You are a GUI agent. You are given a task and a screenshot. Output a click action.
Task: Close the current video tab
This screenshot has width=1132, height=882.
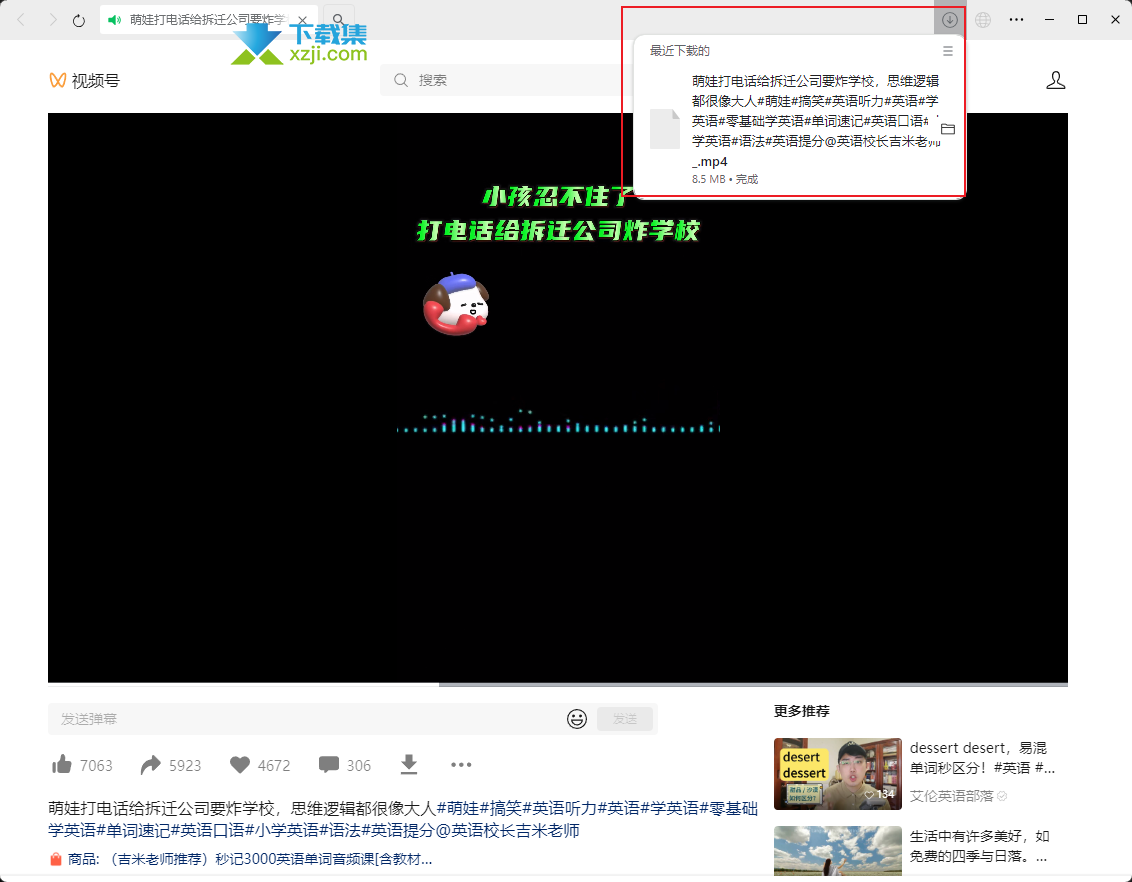coord(302,20)
